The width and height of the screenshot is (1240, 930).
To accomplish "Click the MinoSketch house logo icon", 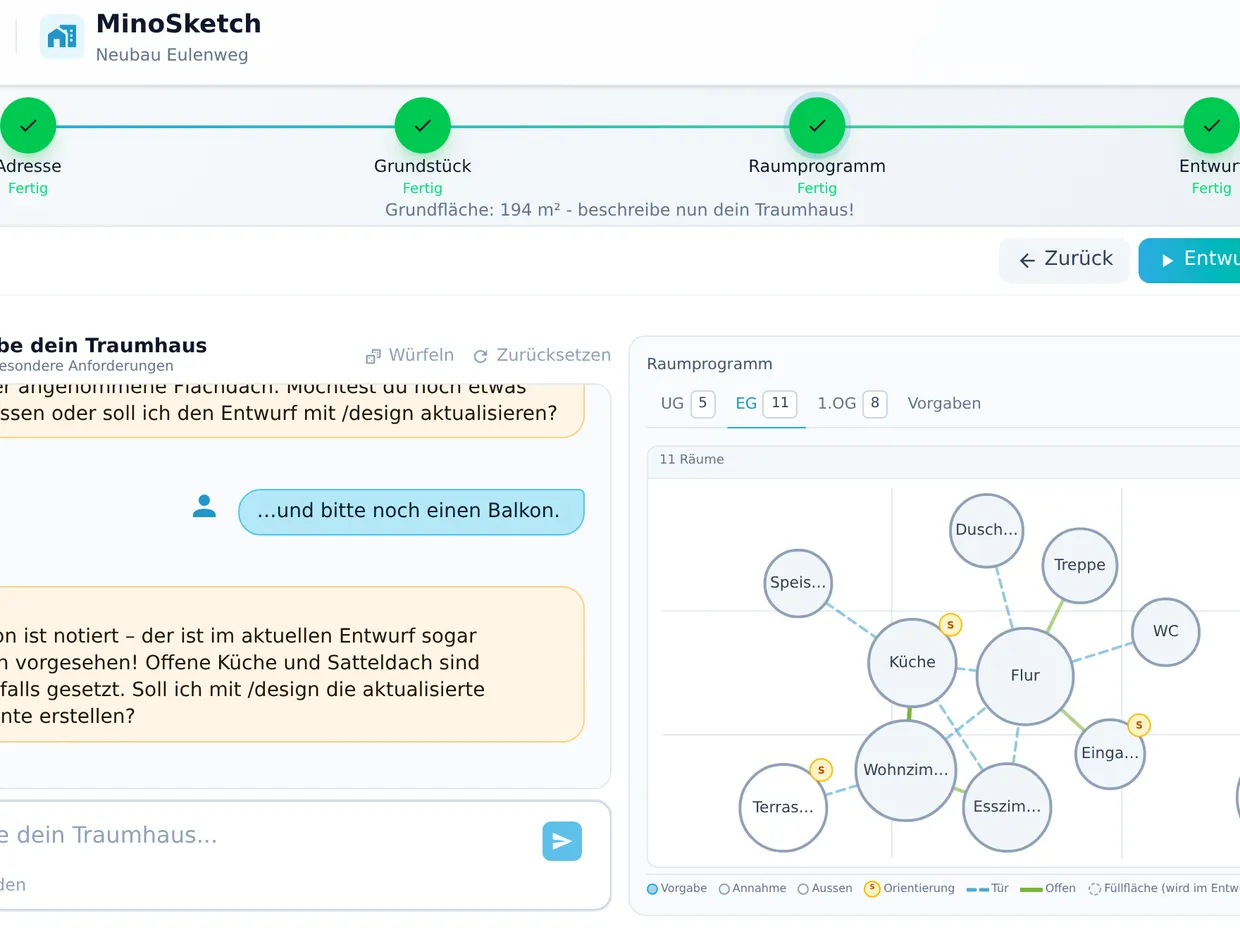I will click(62, 37).
